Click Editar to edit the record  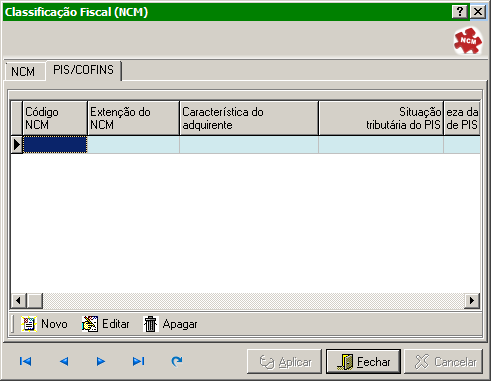coord(106,324)
